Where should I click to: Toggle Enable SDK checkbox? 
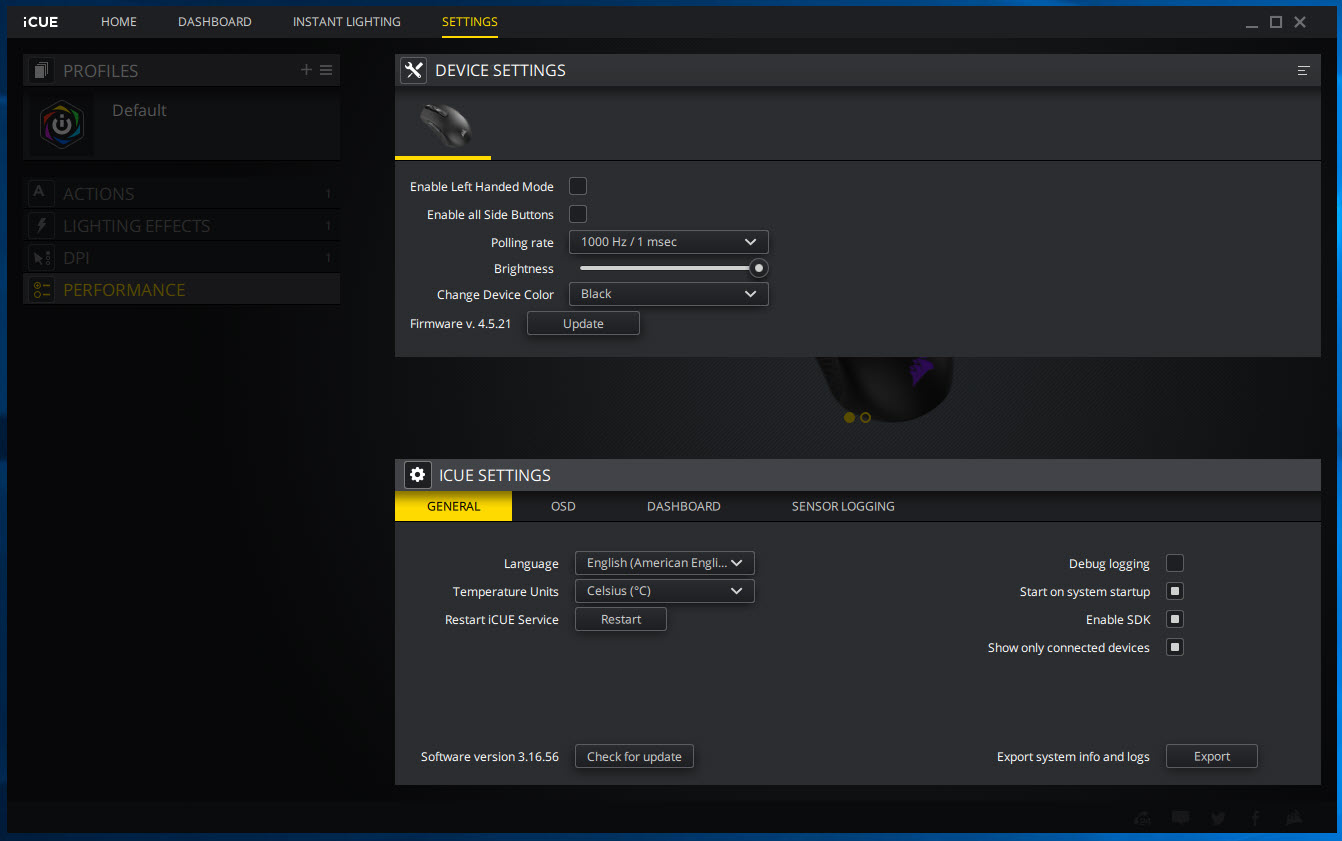1175,619
